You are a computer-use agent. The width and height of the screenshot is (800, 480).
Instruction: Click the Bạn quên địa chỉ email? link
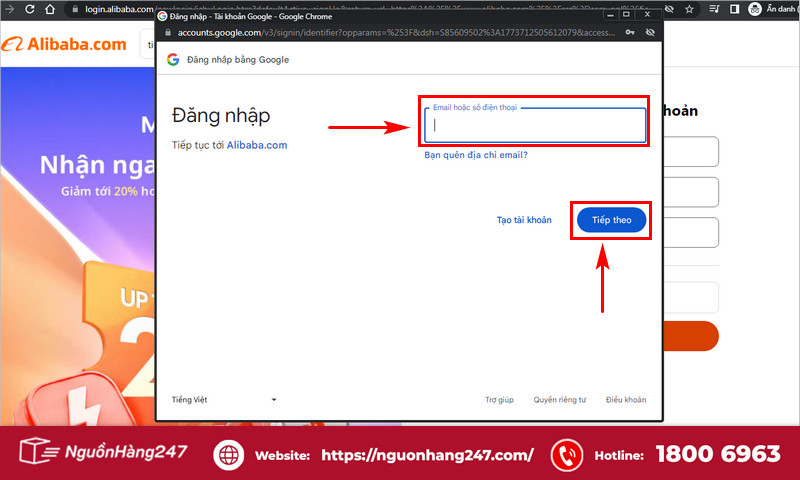pyautogui.click(x=476, y=155)
